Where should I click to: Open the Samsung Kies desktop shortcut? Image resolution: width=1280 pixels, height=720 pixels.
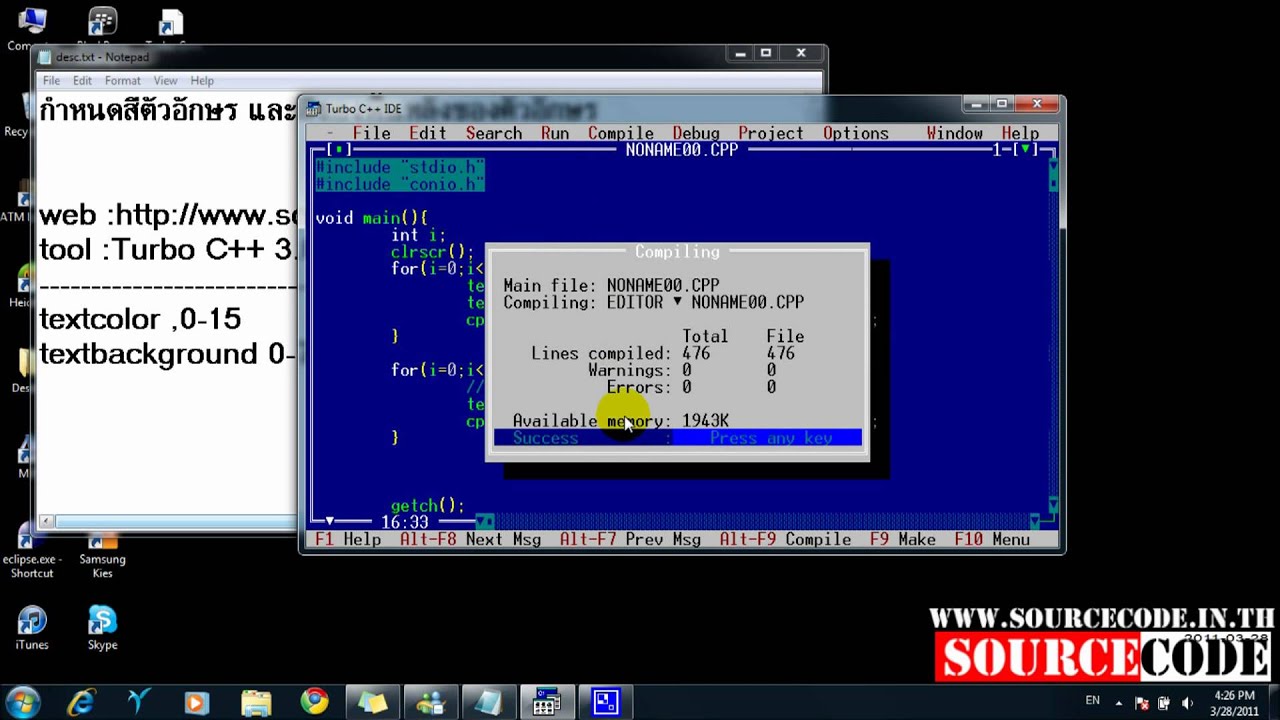102,556
